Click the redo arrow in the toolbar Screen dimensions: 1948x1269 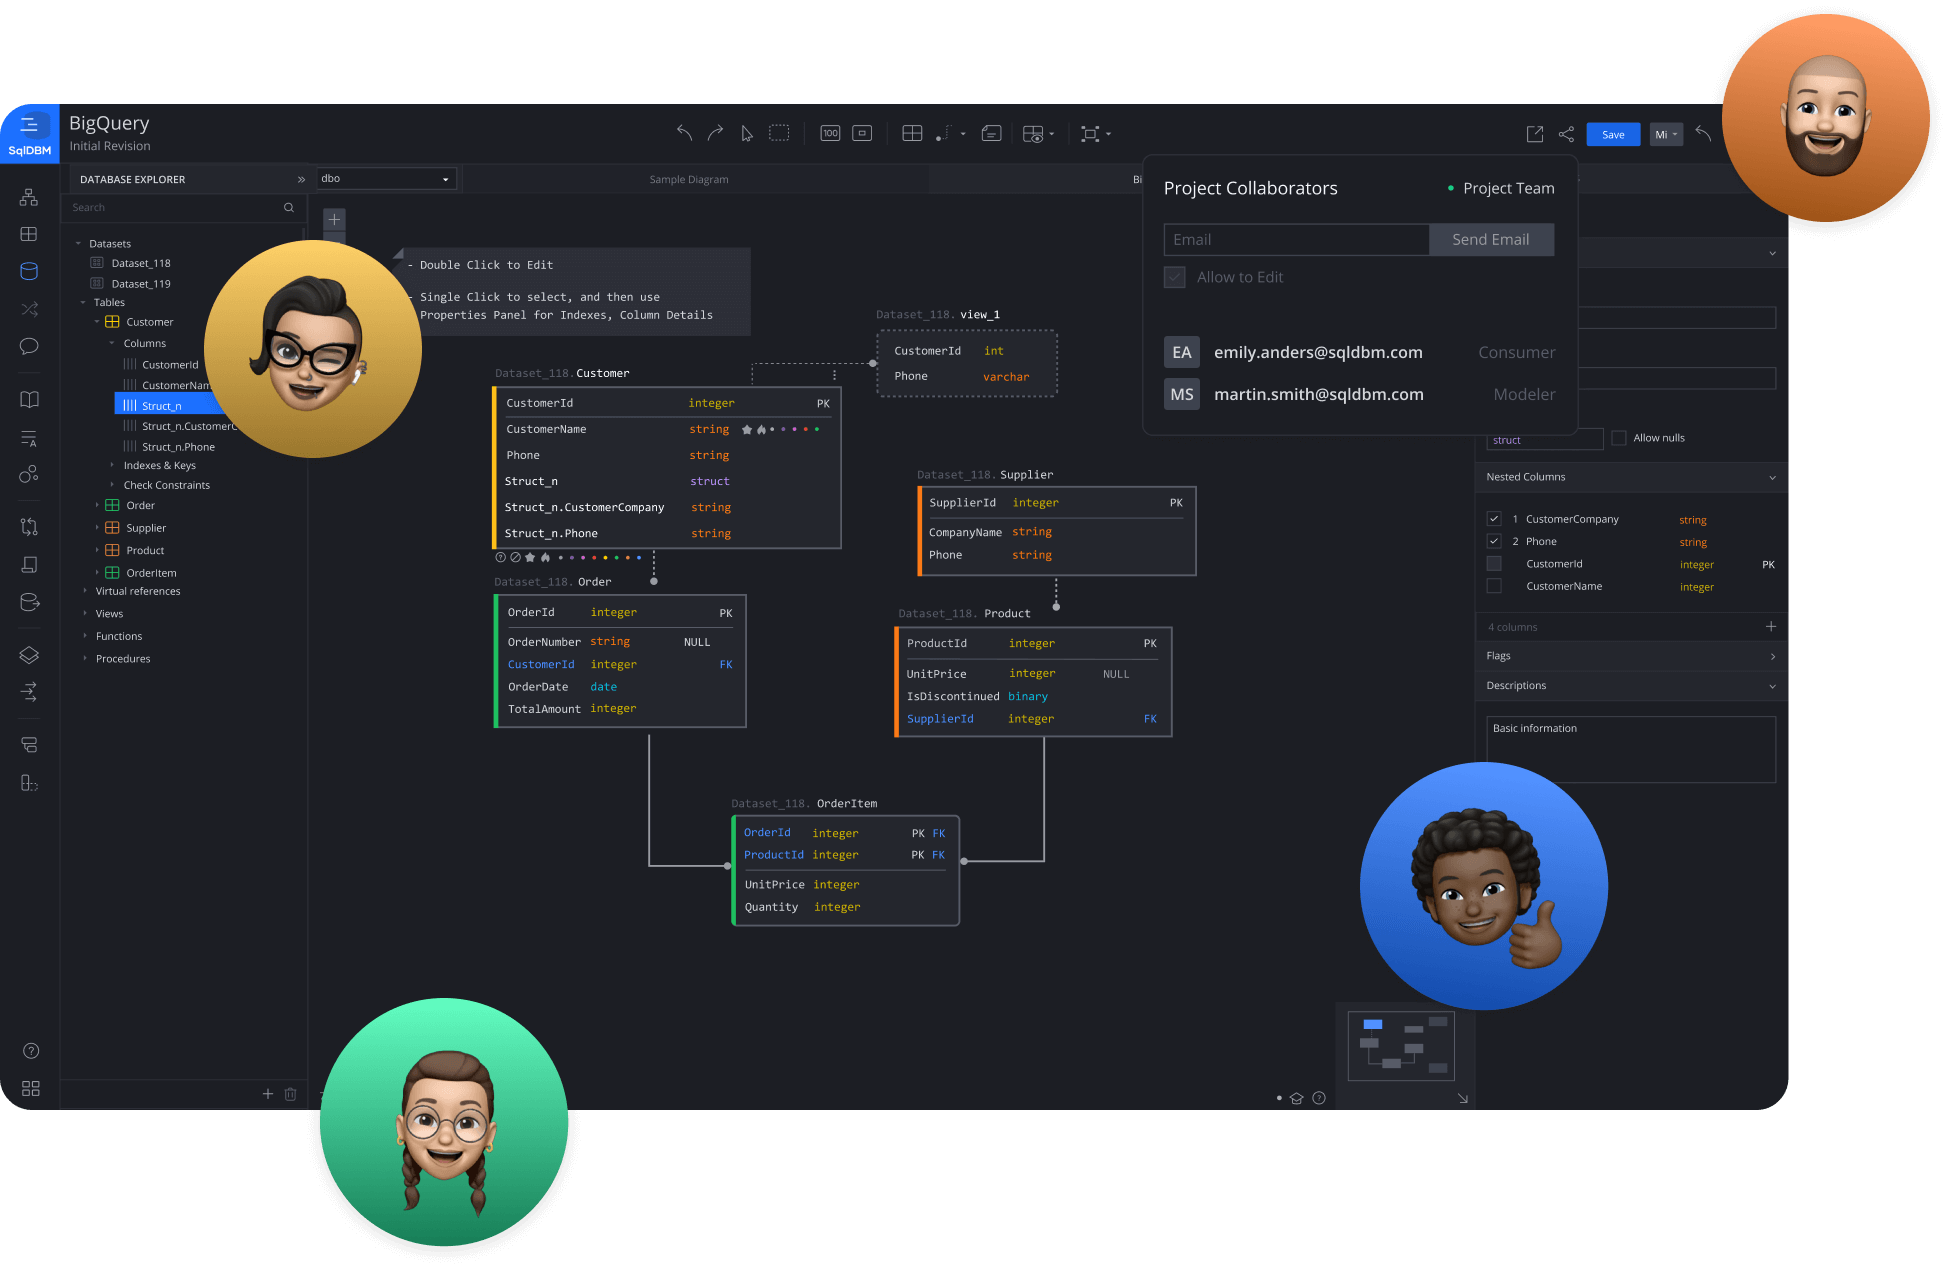(715, 133)
